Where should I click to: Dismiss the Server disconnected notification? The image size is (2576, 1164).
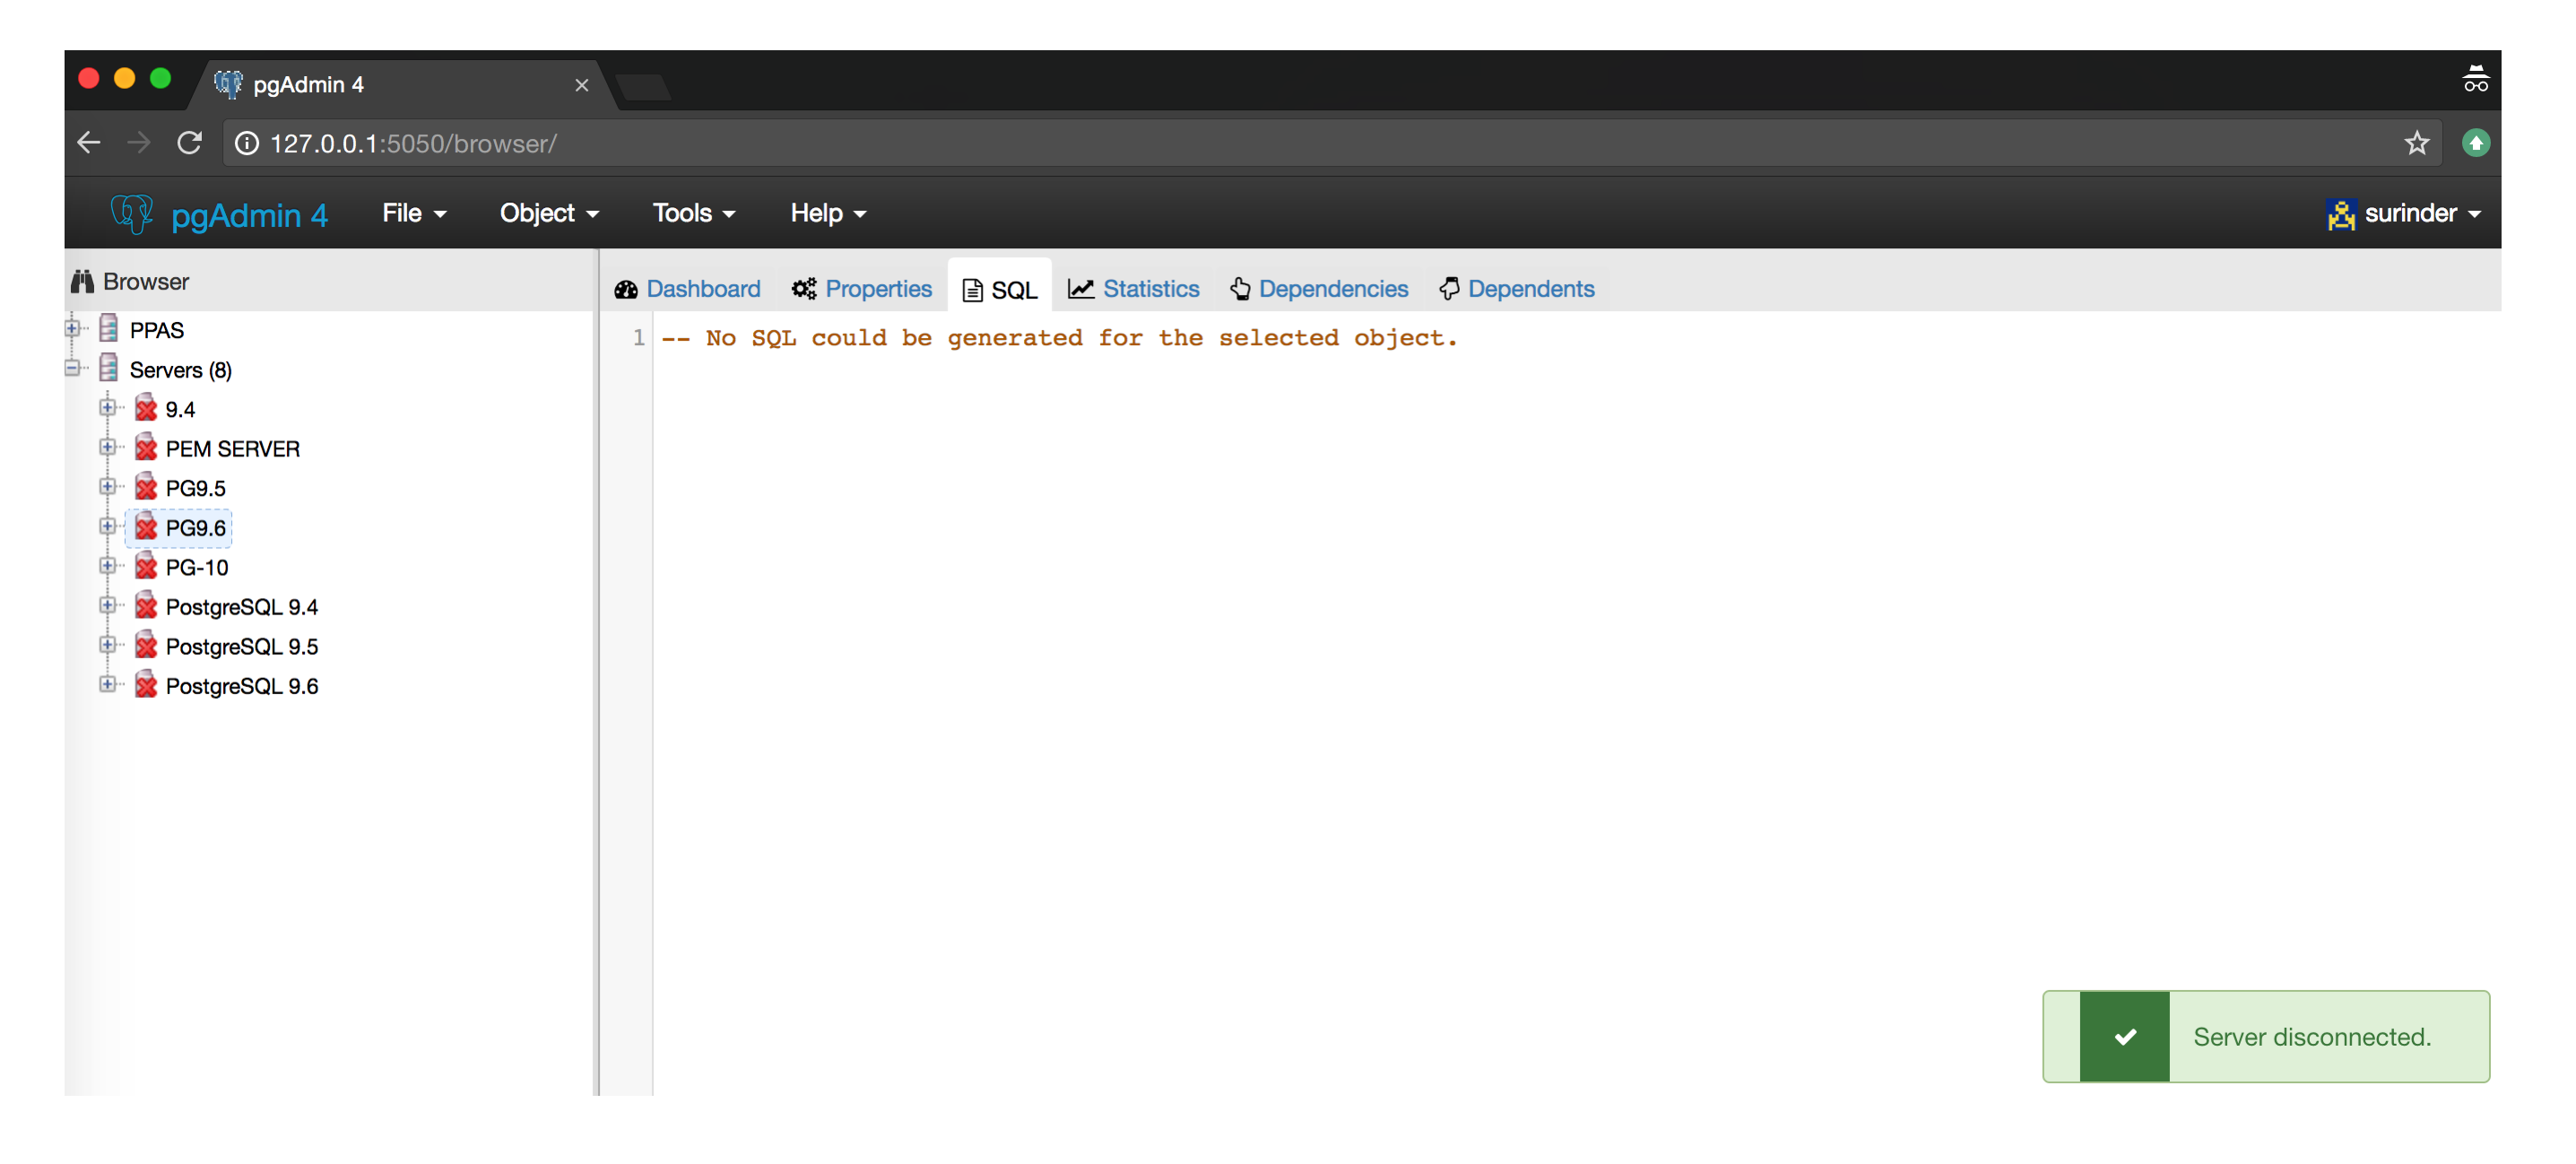pyautogui.click(x=2265, y=1036)
